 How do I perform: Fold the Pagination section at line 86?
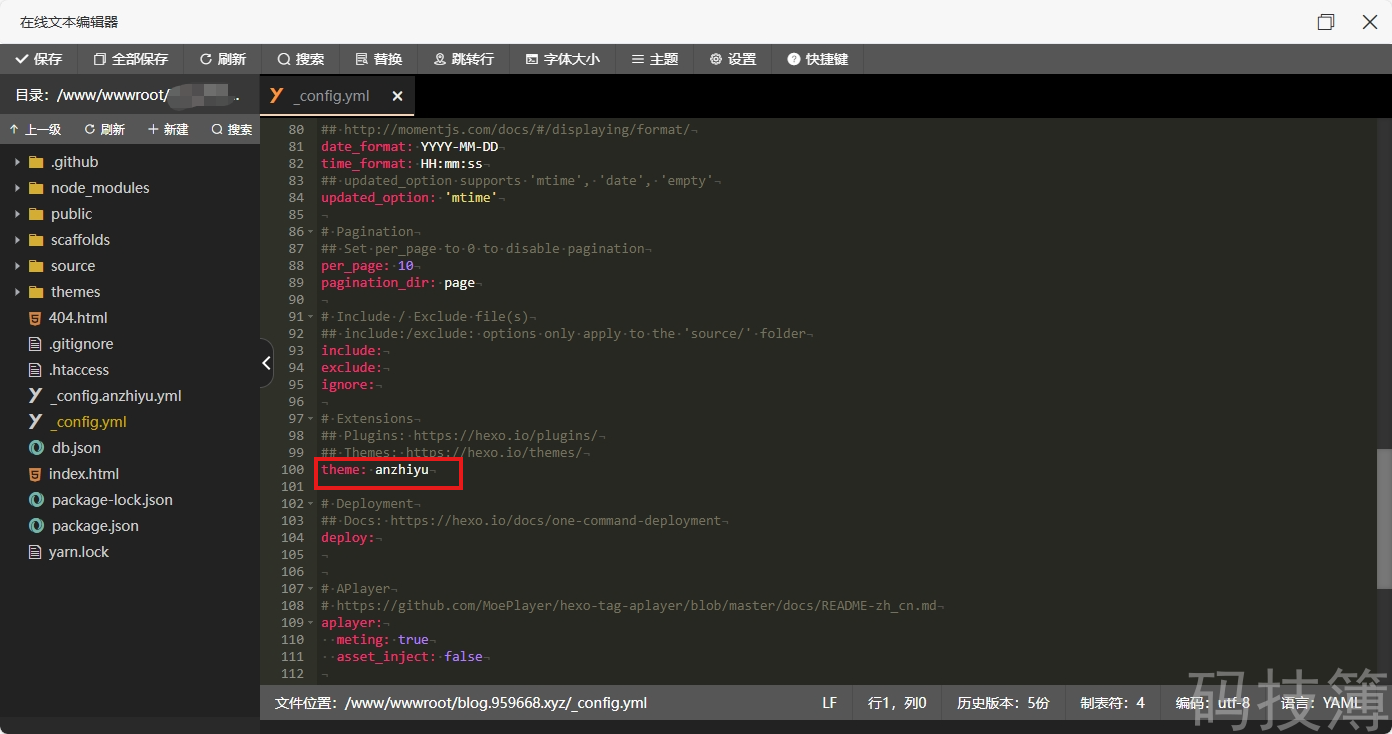tap(311, 232)
